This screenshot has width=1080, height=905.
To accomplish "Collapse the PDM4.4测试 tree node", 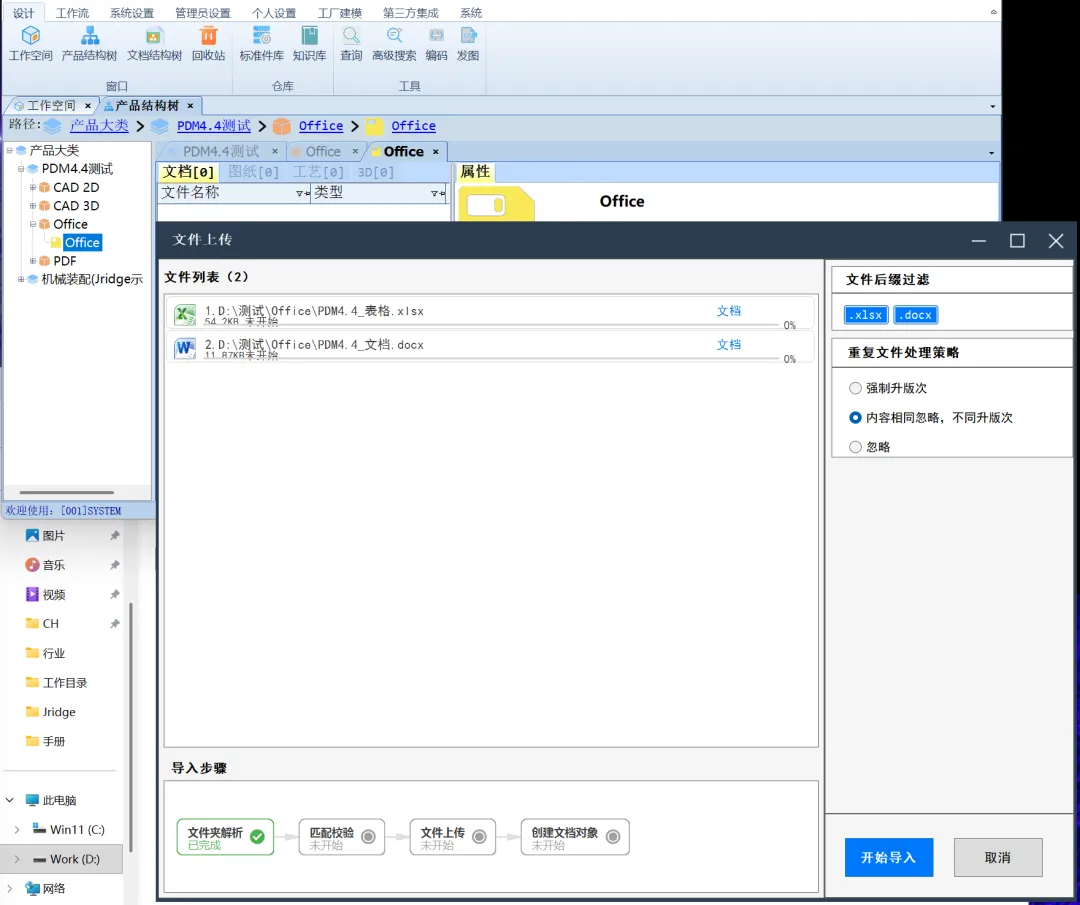I will [21, 169].
